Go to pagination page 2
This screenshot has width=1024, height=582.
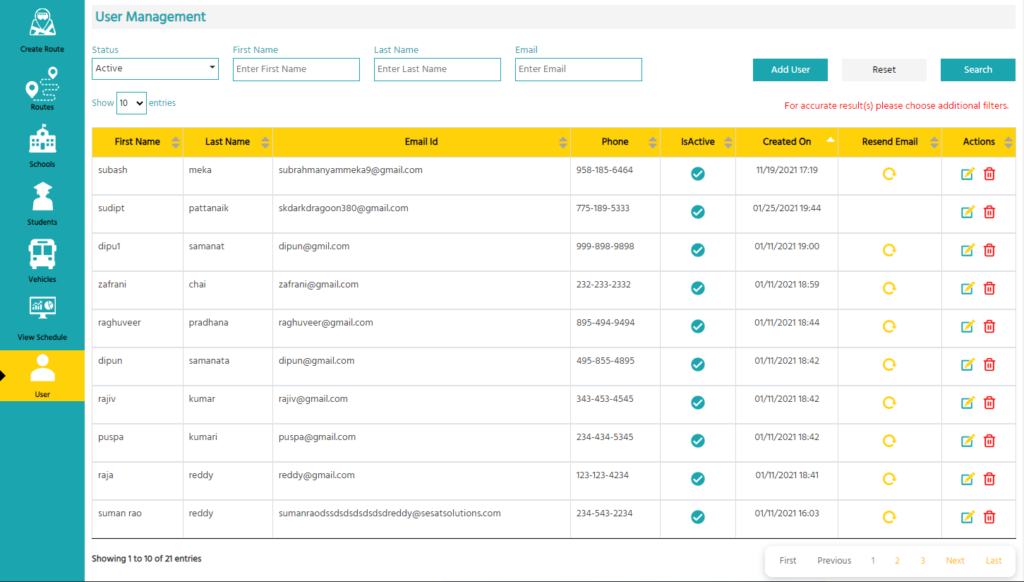point(897,561)
